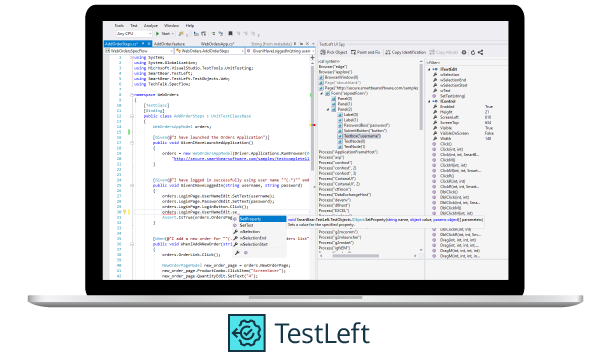Click the object tree vertical scrollbar thumb
The image size is (601, 364).
tap(421, 98)
